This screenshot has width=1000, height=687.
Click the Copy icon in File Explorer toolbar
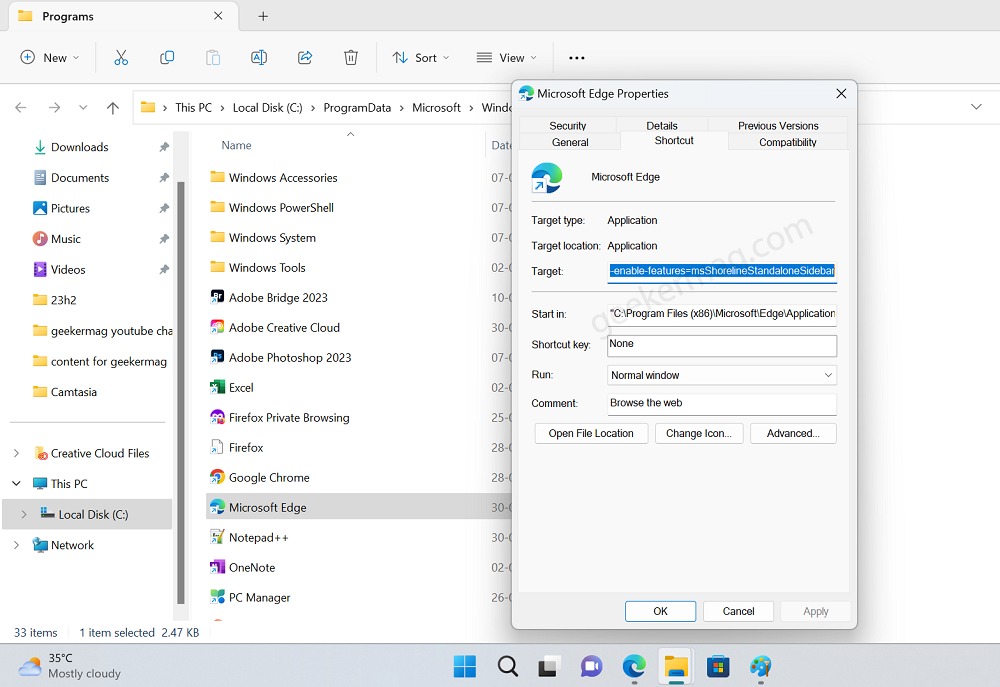tap(167, 57)
